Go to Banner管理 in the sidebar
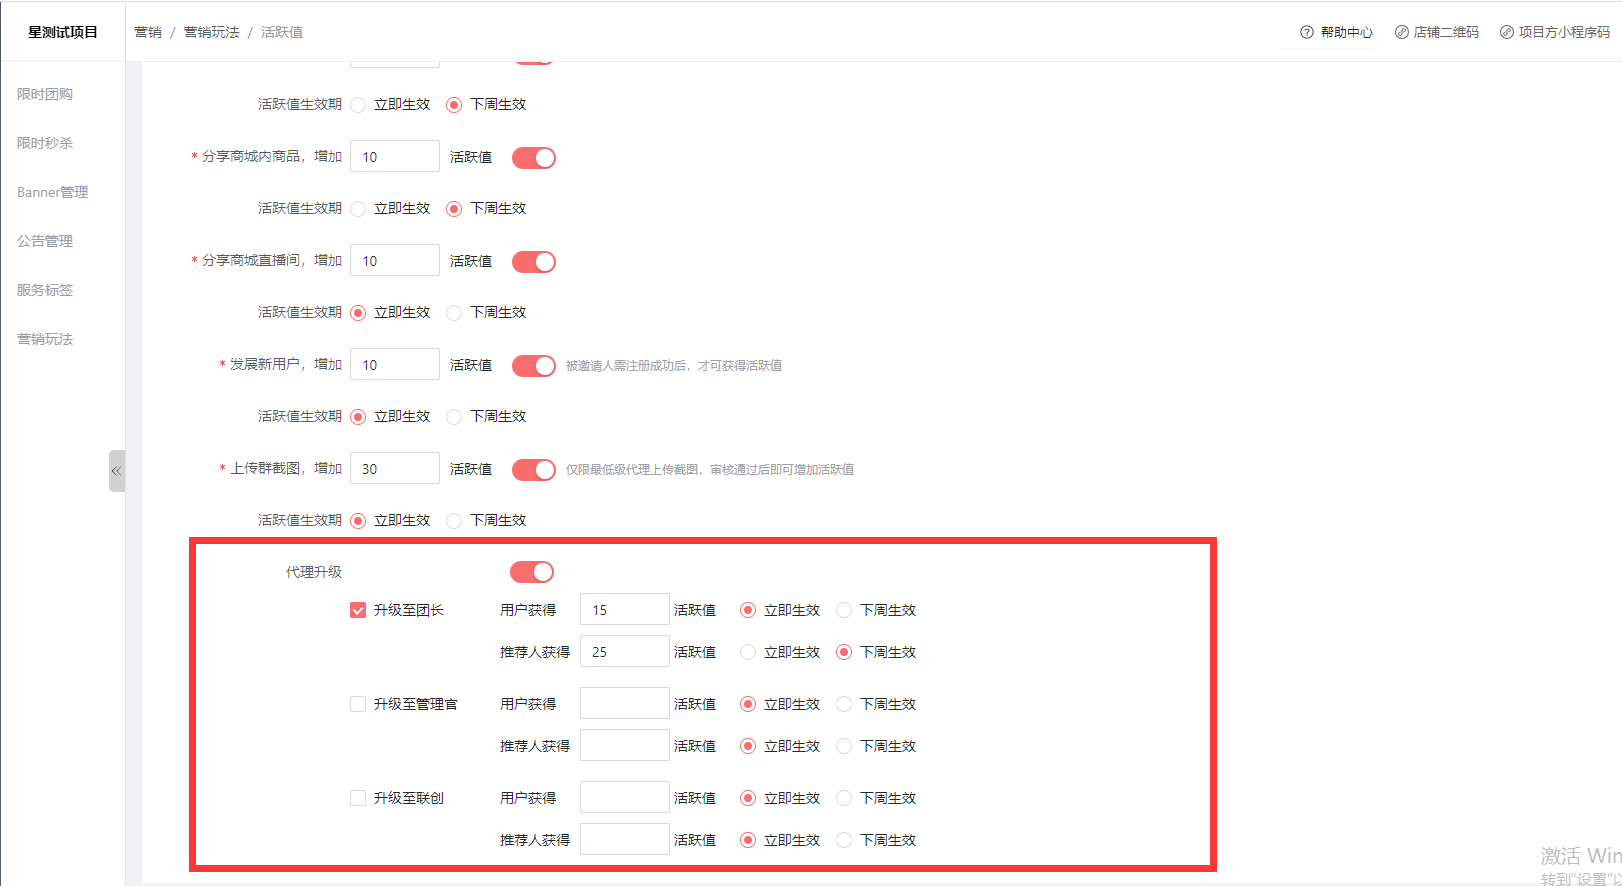 (53, 192)
